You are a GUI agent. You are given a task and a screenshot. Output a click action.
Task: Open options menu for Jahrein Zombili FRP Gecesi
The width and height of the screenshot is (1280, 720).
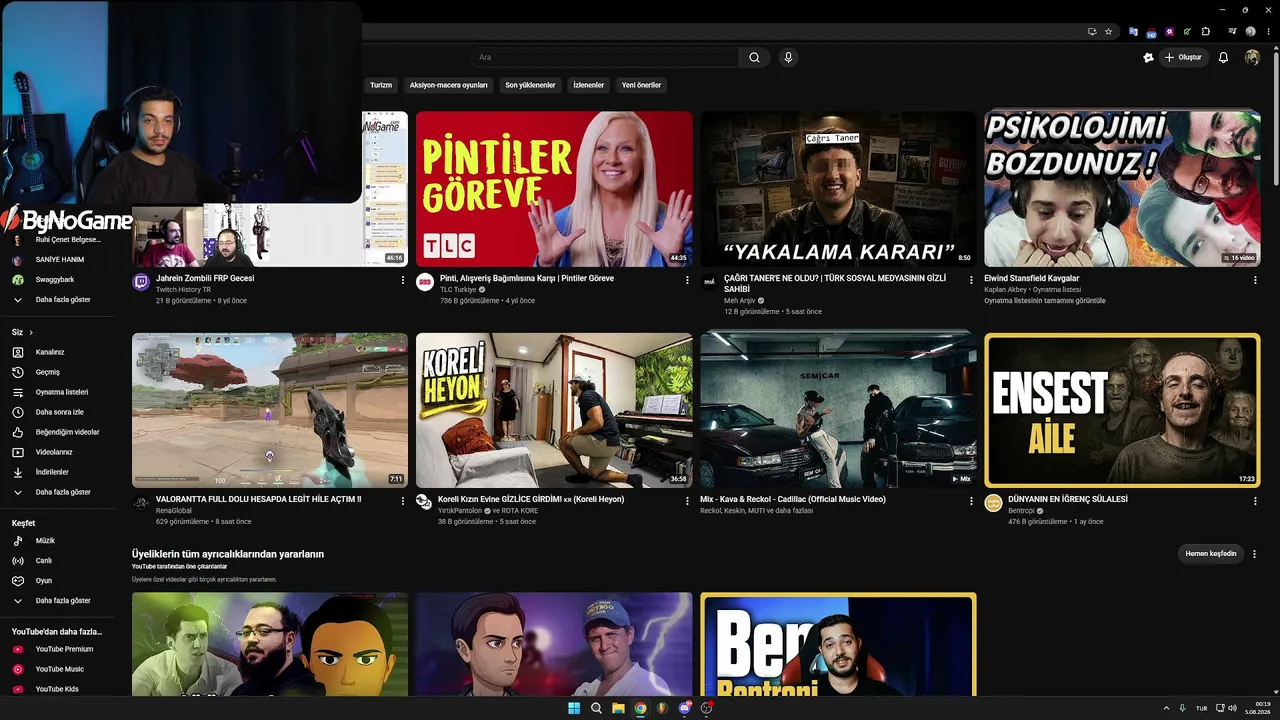point(403,280)
